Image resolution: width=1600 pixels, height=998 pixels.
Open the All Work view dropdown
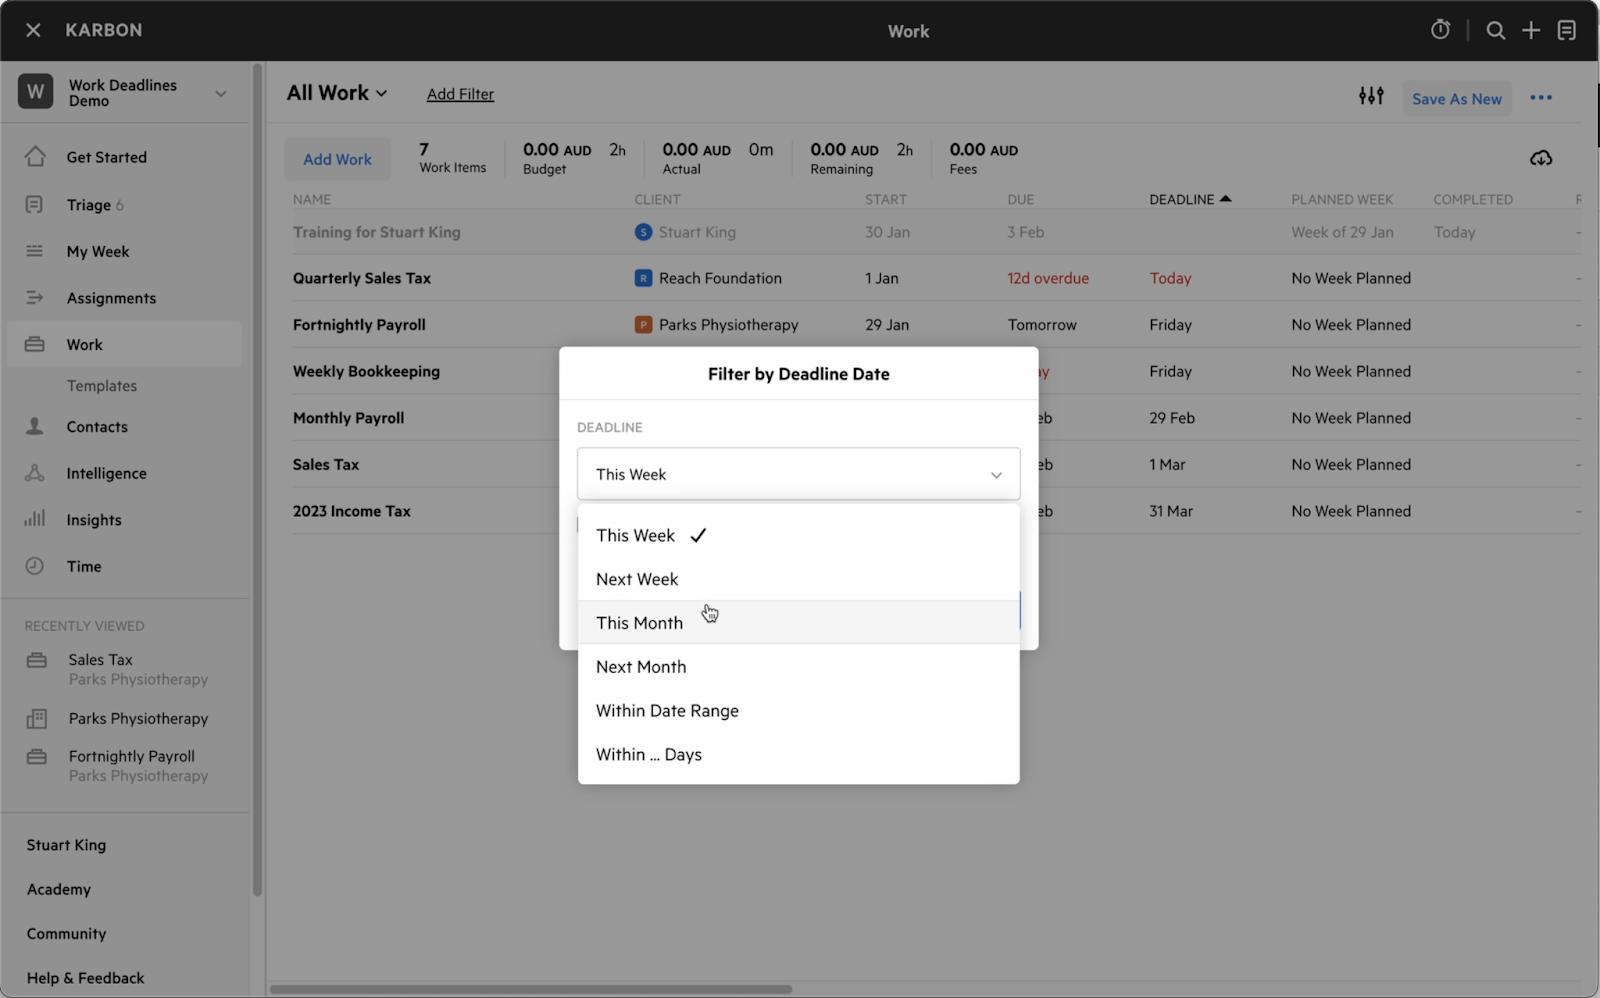337,93
